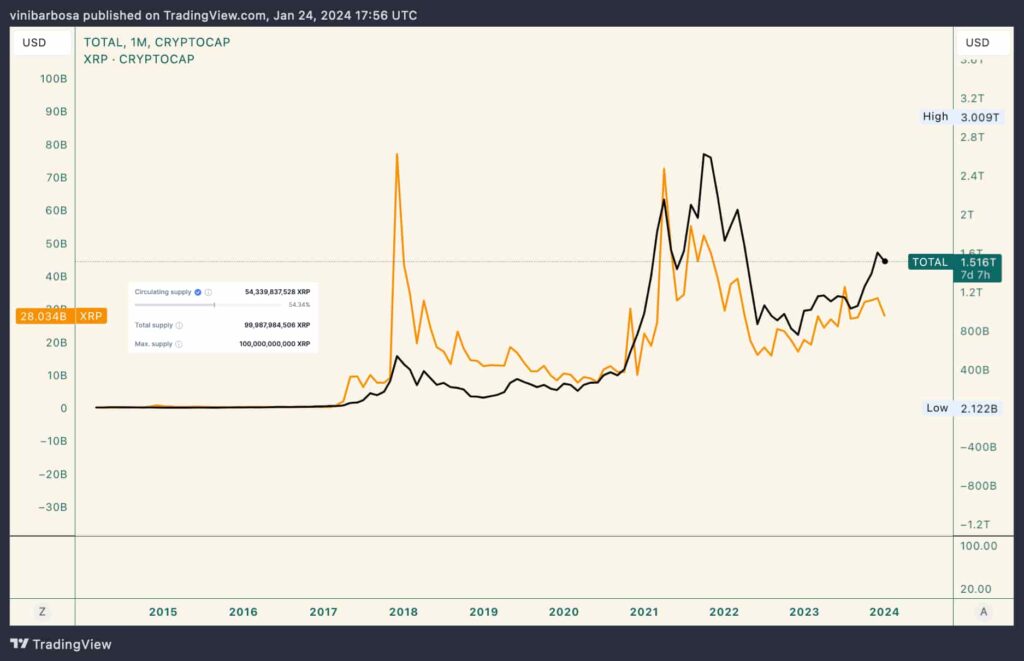Viewport: 1024px width, 661px height.
Task: Click the 2022 time axis label
Action: [724, 612]
